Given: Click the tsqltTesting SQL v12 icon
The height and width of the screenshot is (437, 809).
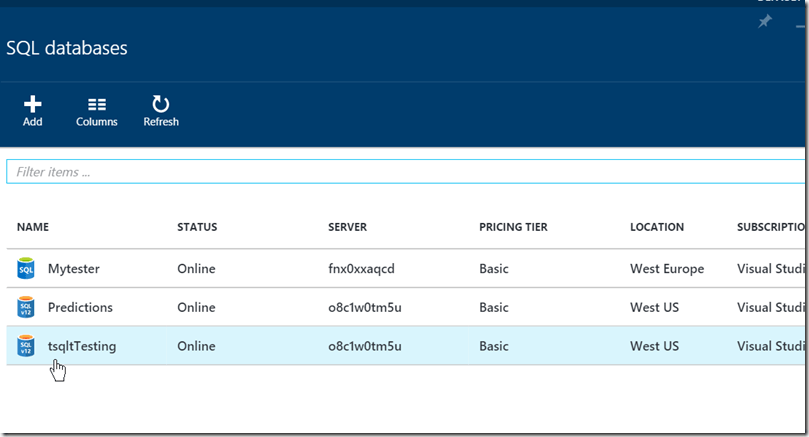Looking at the screenshot, I should pos(26,346).
